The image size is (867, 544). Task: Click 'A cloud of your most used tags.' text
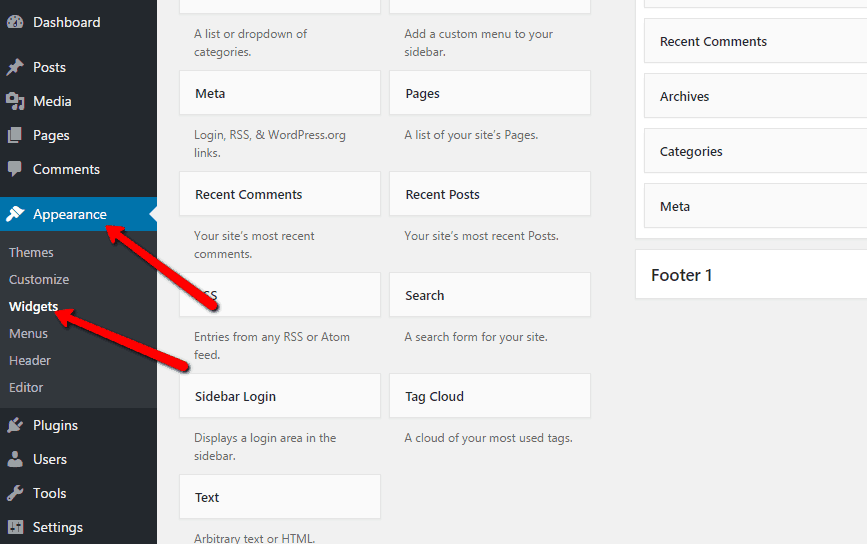[488, 438]
